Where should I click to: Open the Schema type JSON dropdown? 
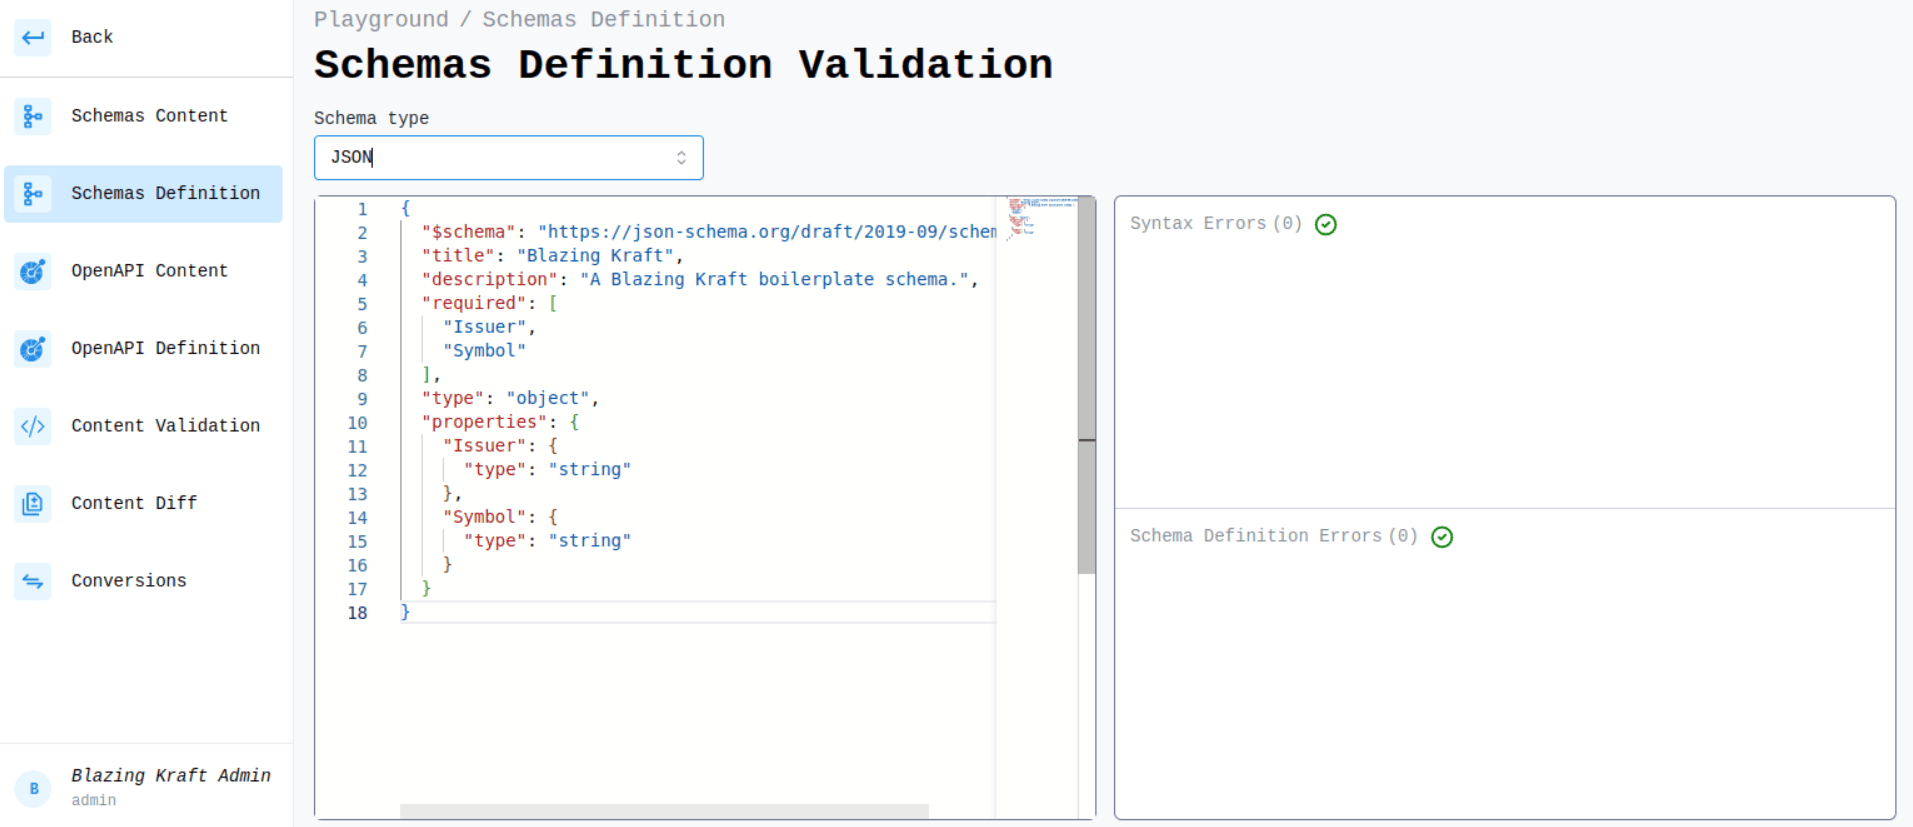509,158
